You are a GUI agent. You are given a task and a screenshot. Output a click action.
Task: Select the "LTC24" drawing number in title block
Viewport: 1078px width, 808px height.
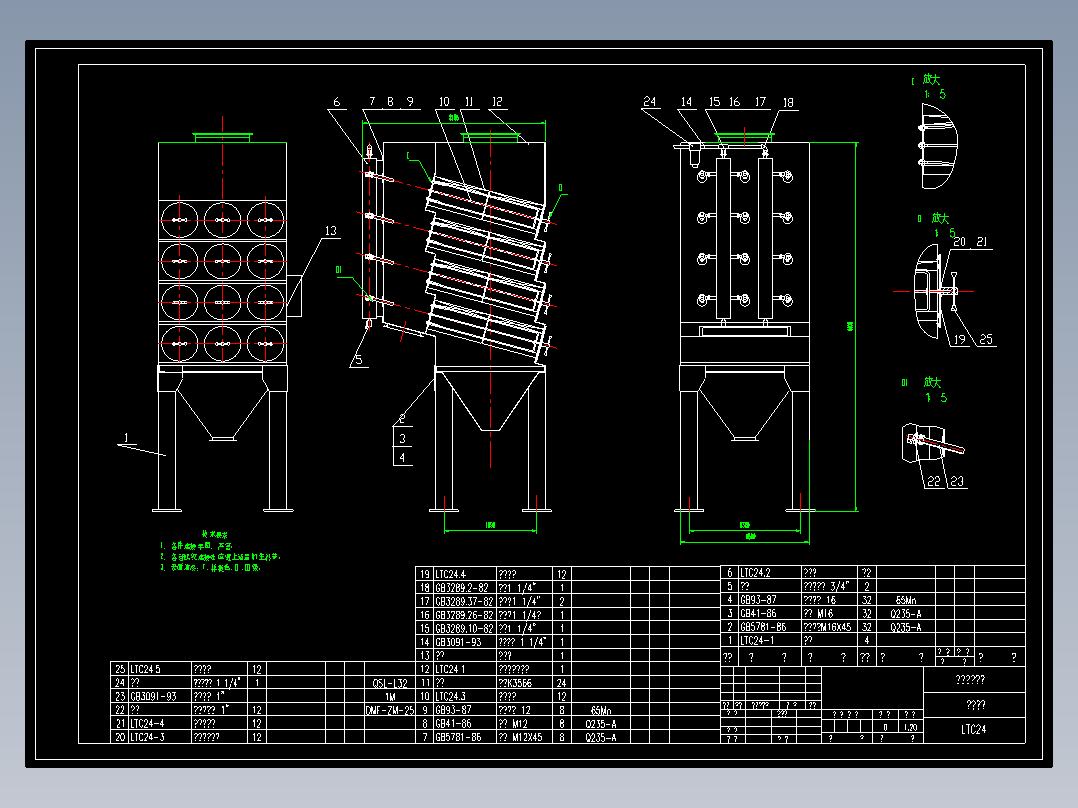coord(974,730)
